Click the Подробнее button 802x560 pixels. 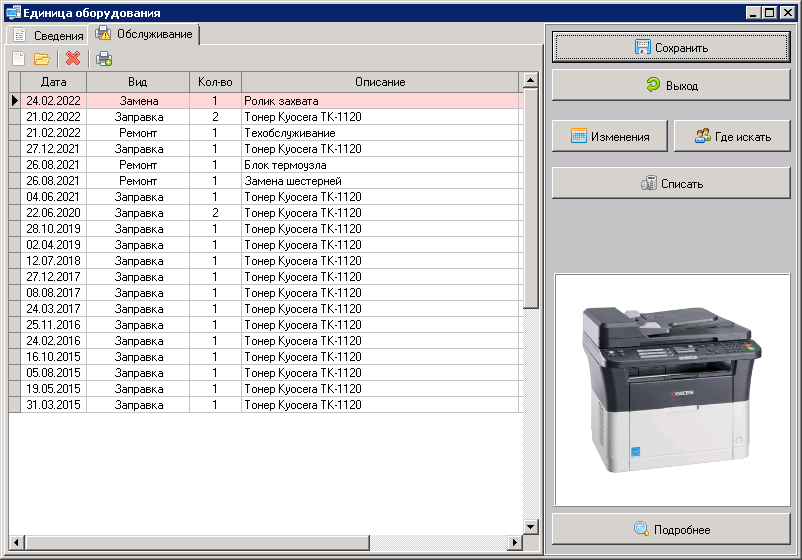point(671,529)
